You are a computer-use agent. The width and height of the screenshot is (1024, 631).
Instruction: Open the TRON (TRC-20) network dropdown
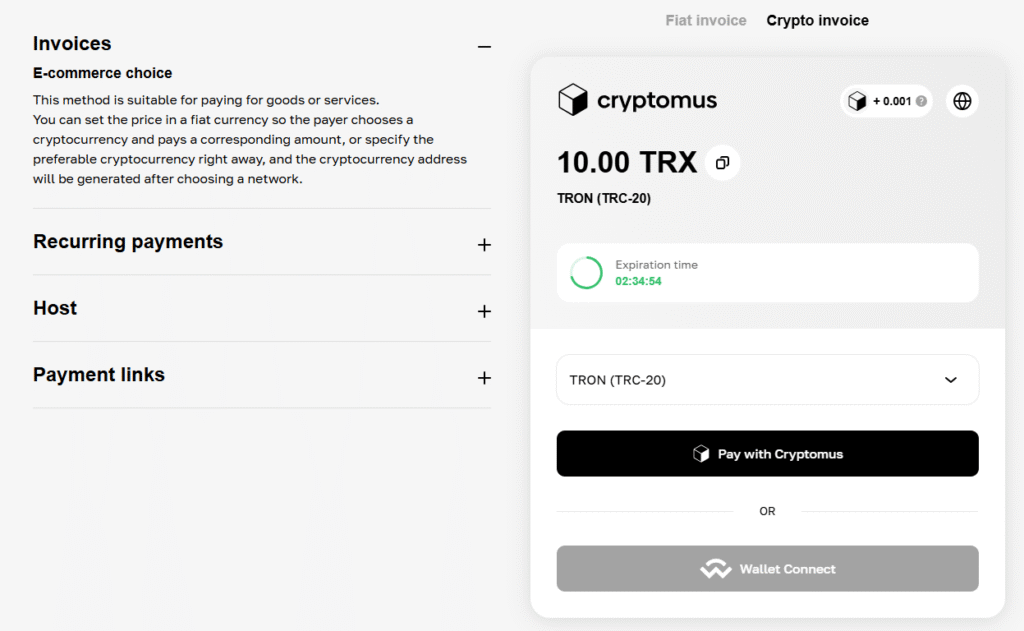tap(767, 380)
